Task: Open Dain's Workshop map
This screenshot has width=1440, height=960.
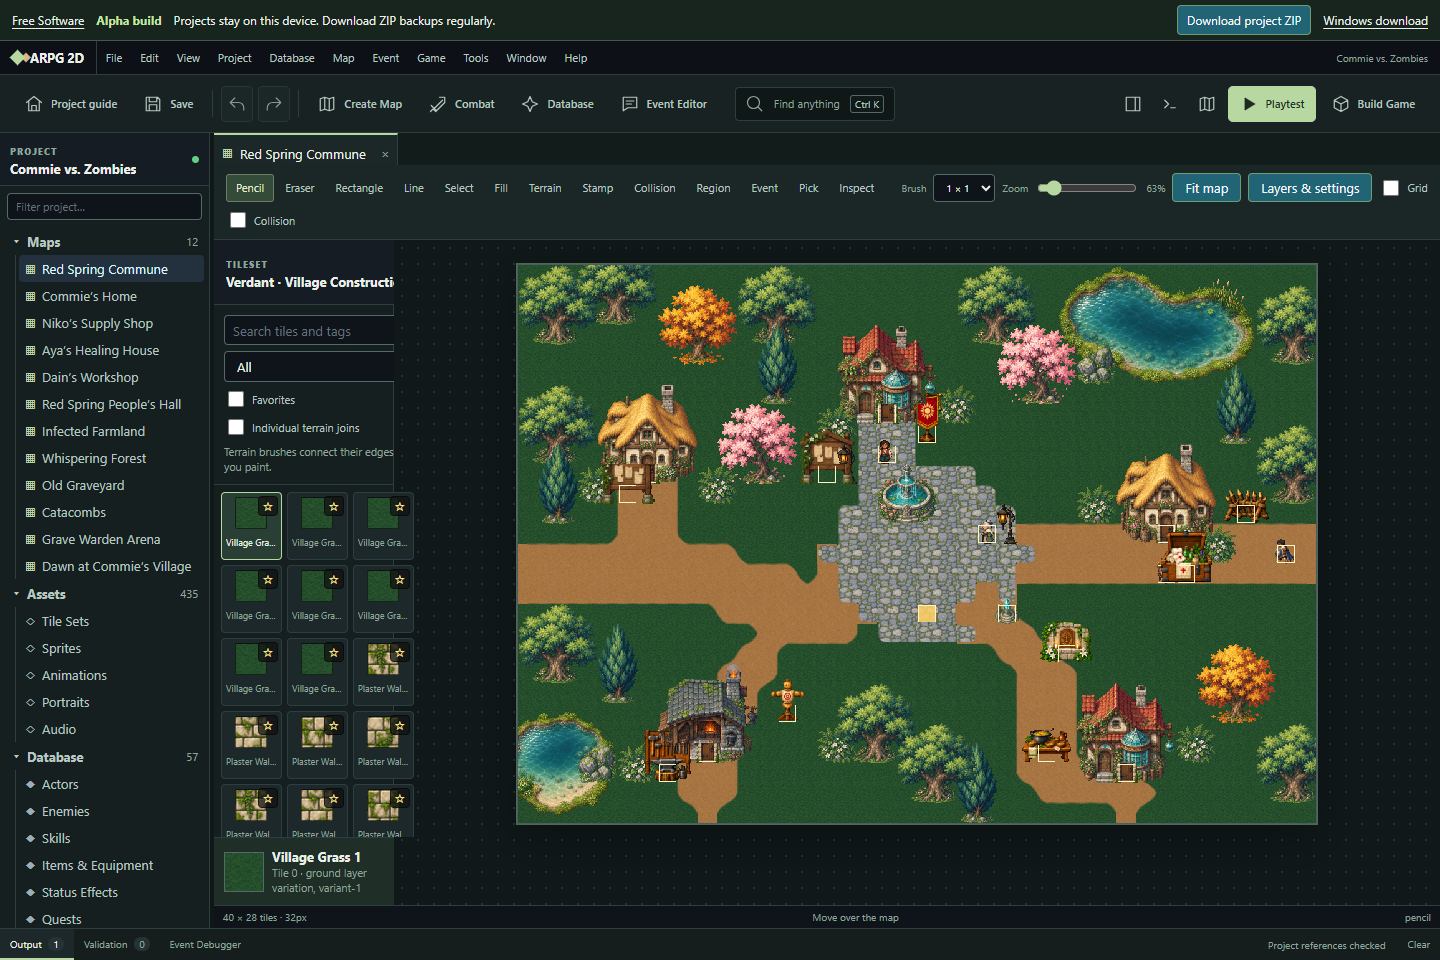Action: coord(111,378)
